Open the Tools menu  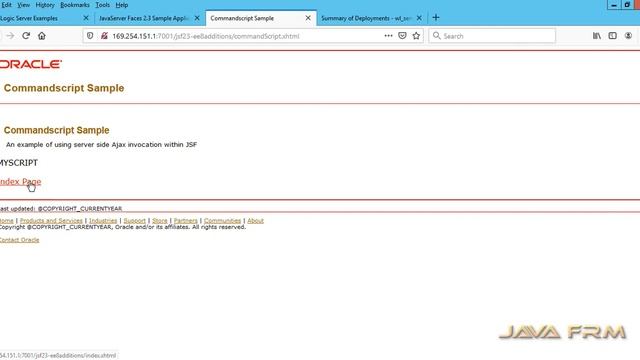[102, 5]
